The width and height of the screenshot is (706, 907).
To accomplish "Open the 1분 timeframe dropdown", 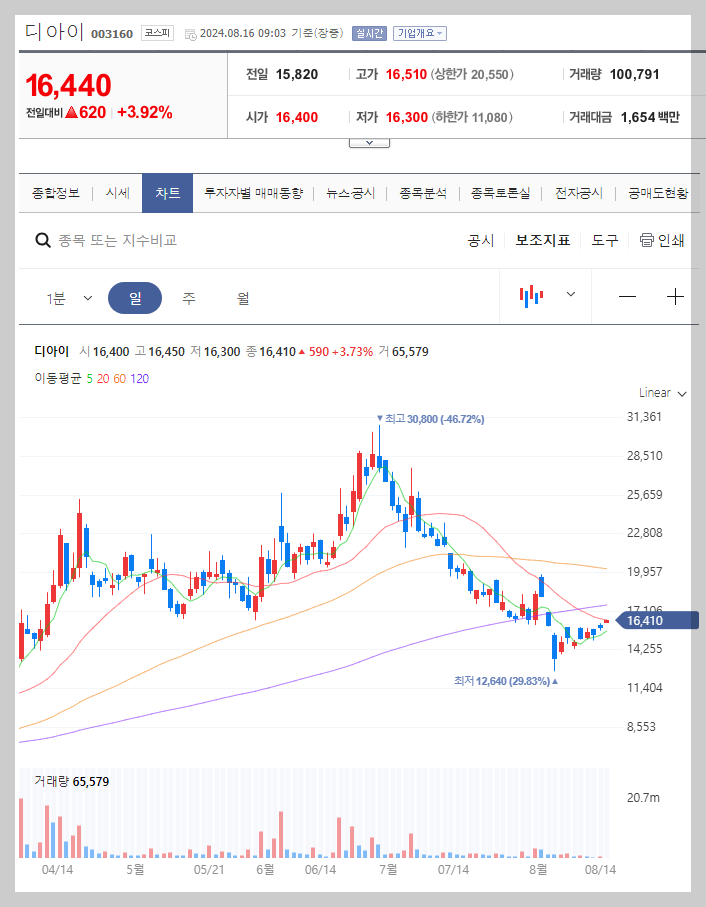I will [68, 297].
